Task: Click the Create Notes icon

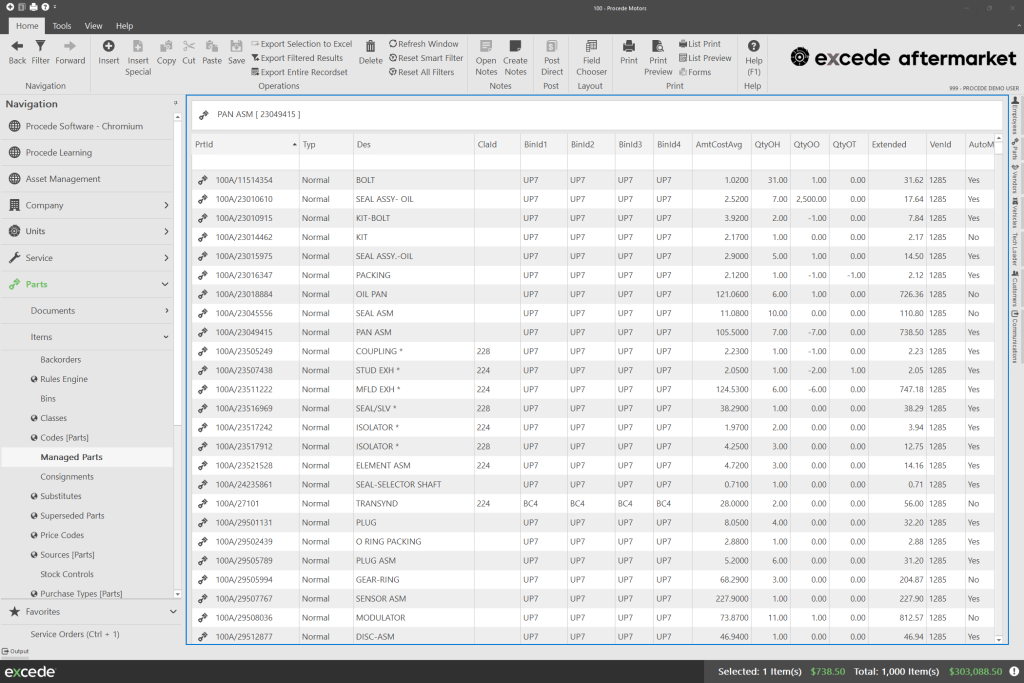Action: pos(515,46)
